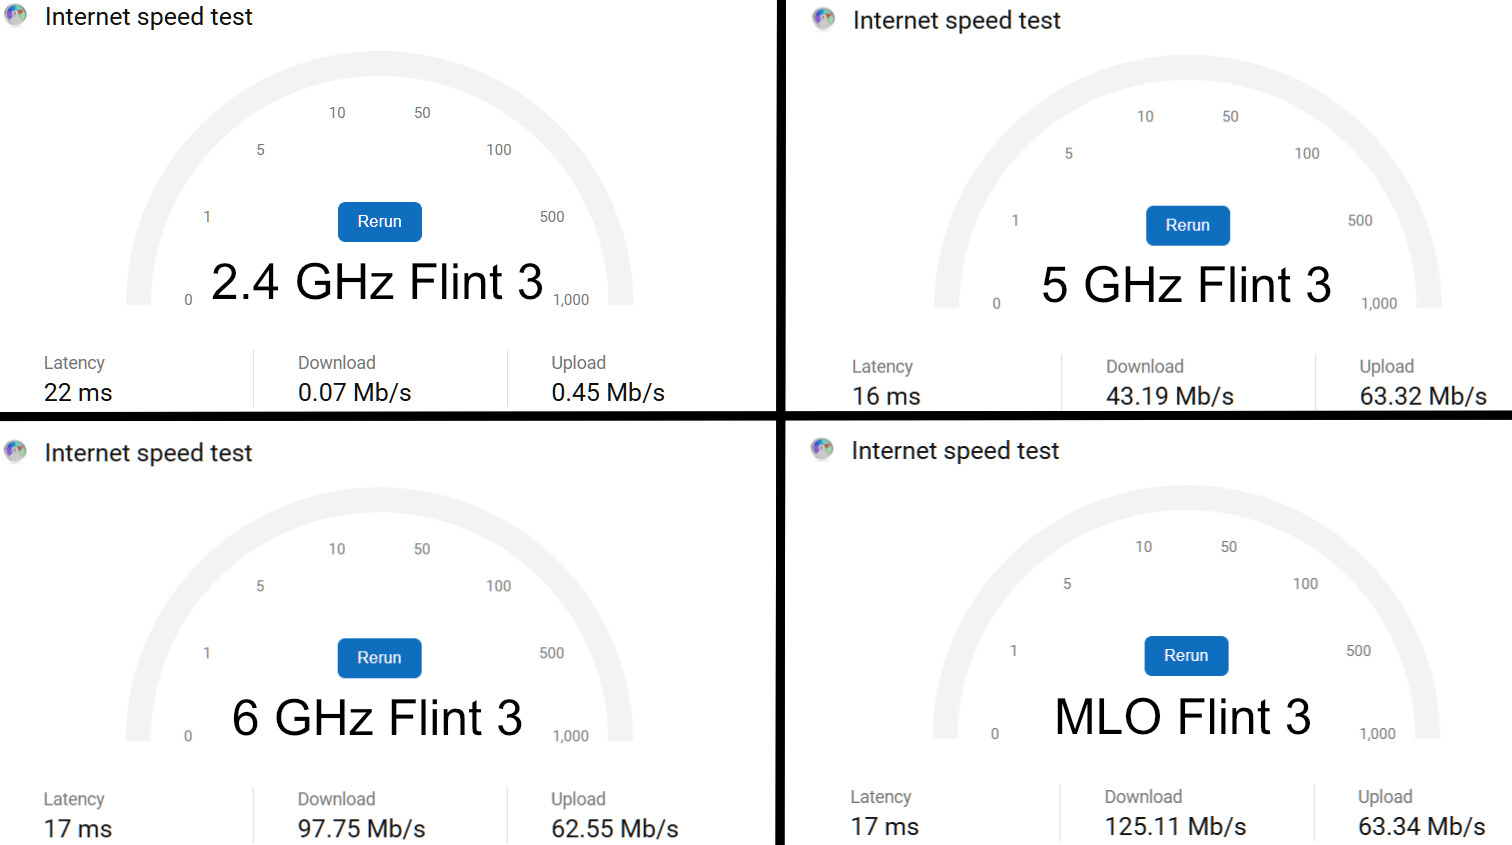
Task: Click Rerun on the 6 GHz Flint 3 test
Action: (x=379, y=658)
